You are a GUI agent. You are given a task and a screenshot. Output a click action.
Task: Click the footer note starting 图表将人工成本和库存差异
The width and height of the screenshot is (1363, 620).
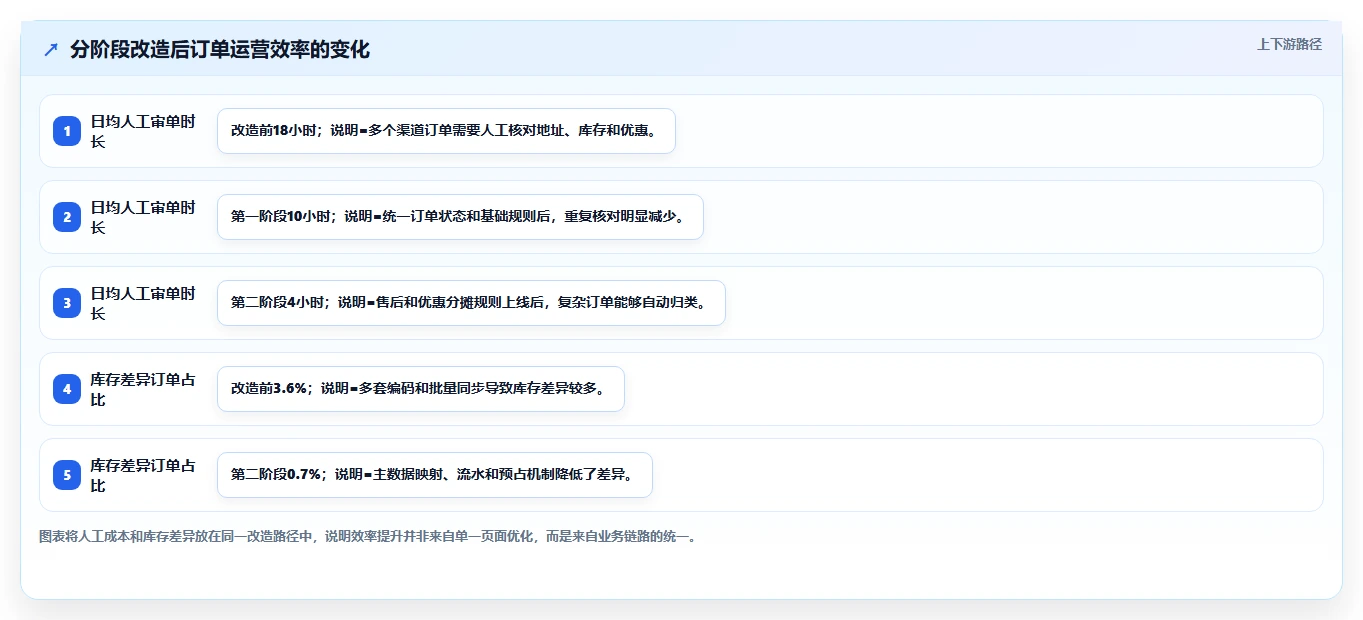(367, 537)
